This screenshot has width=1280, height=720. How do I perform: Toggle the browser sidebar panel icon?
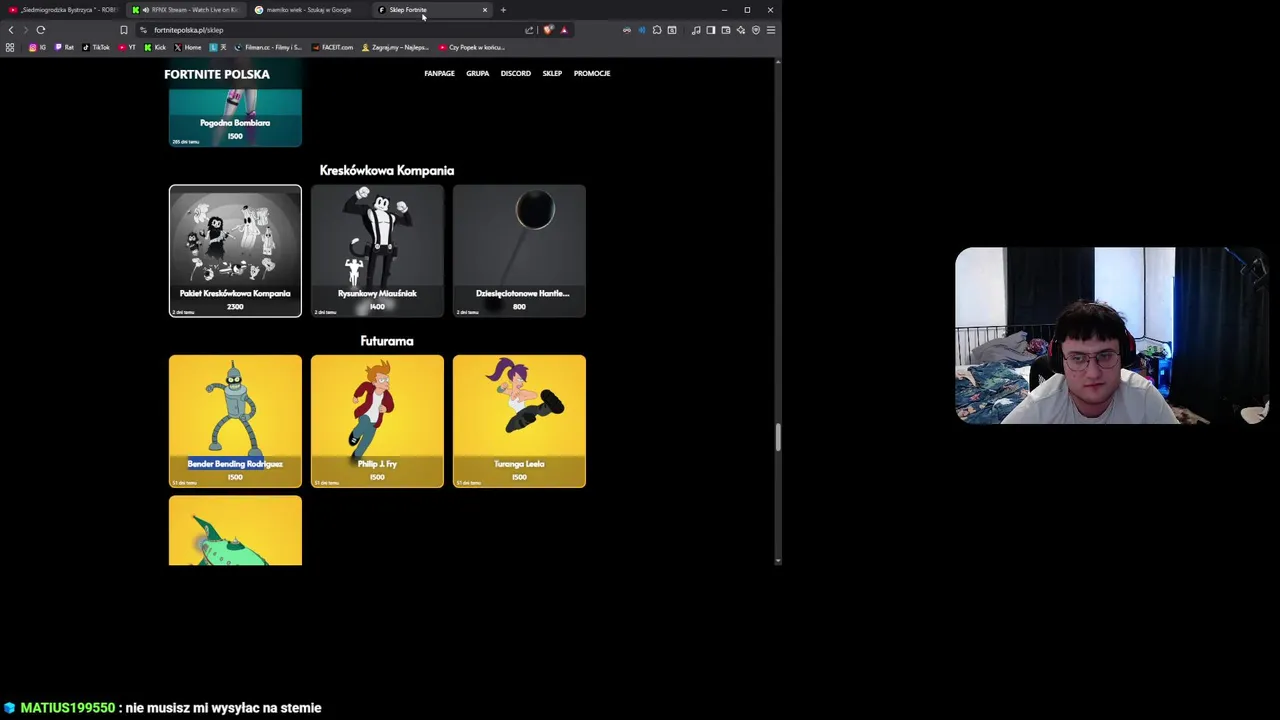711,30
